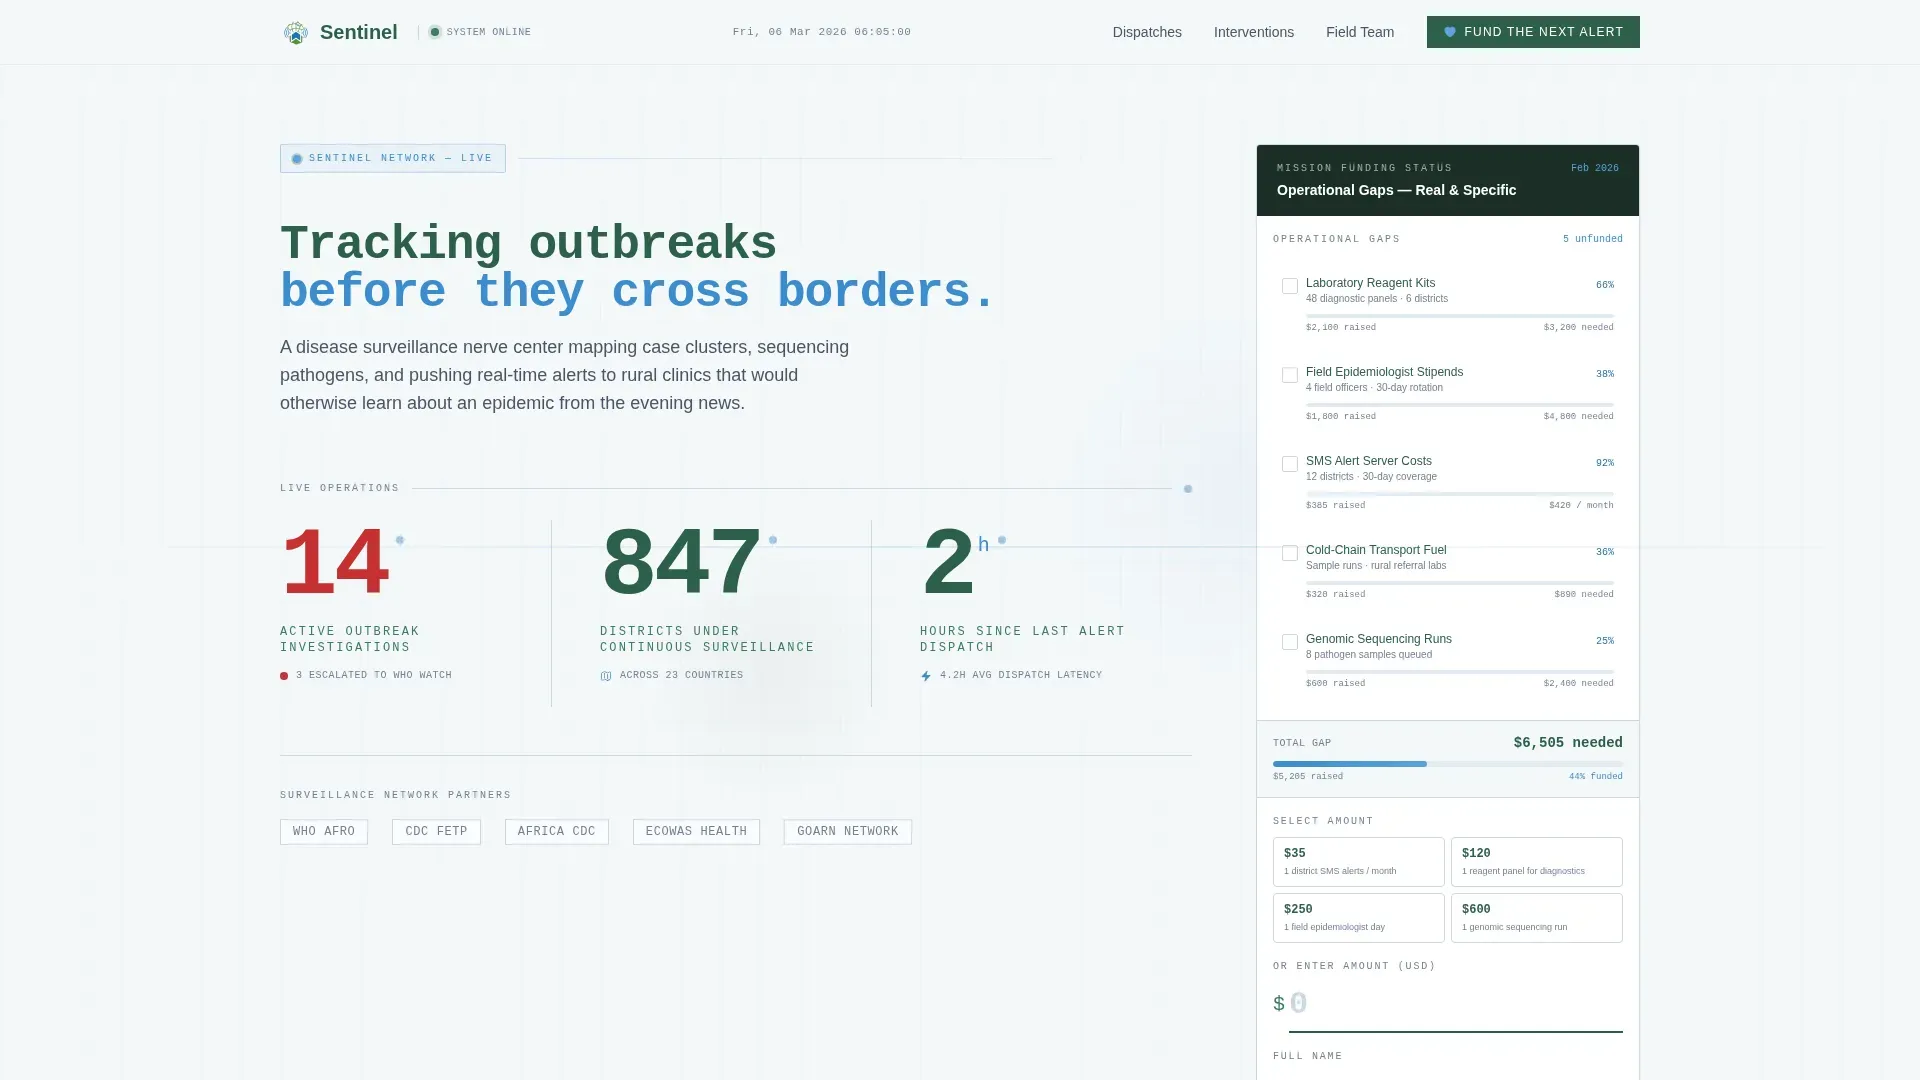The width and height of the screenshot is (1920, 1080).
Task: Click the 'Feb 2026' date label
Action: tap(1594, 168)
